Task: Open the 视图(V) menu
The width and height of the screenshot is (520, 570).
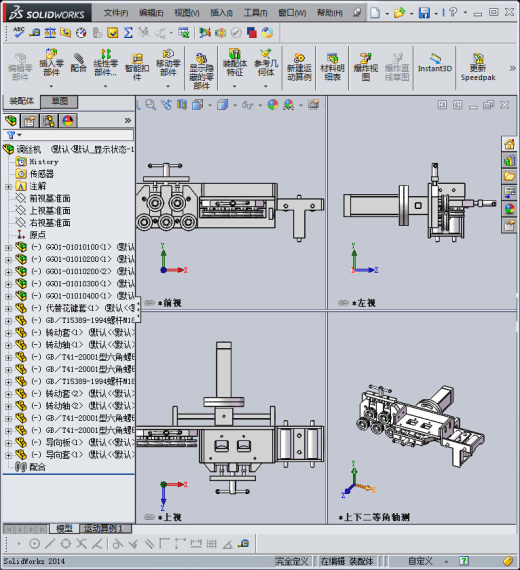Action: click(x=187, y=13)
